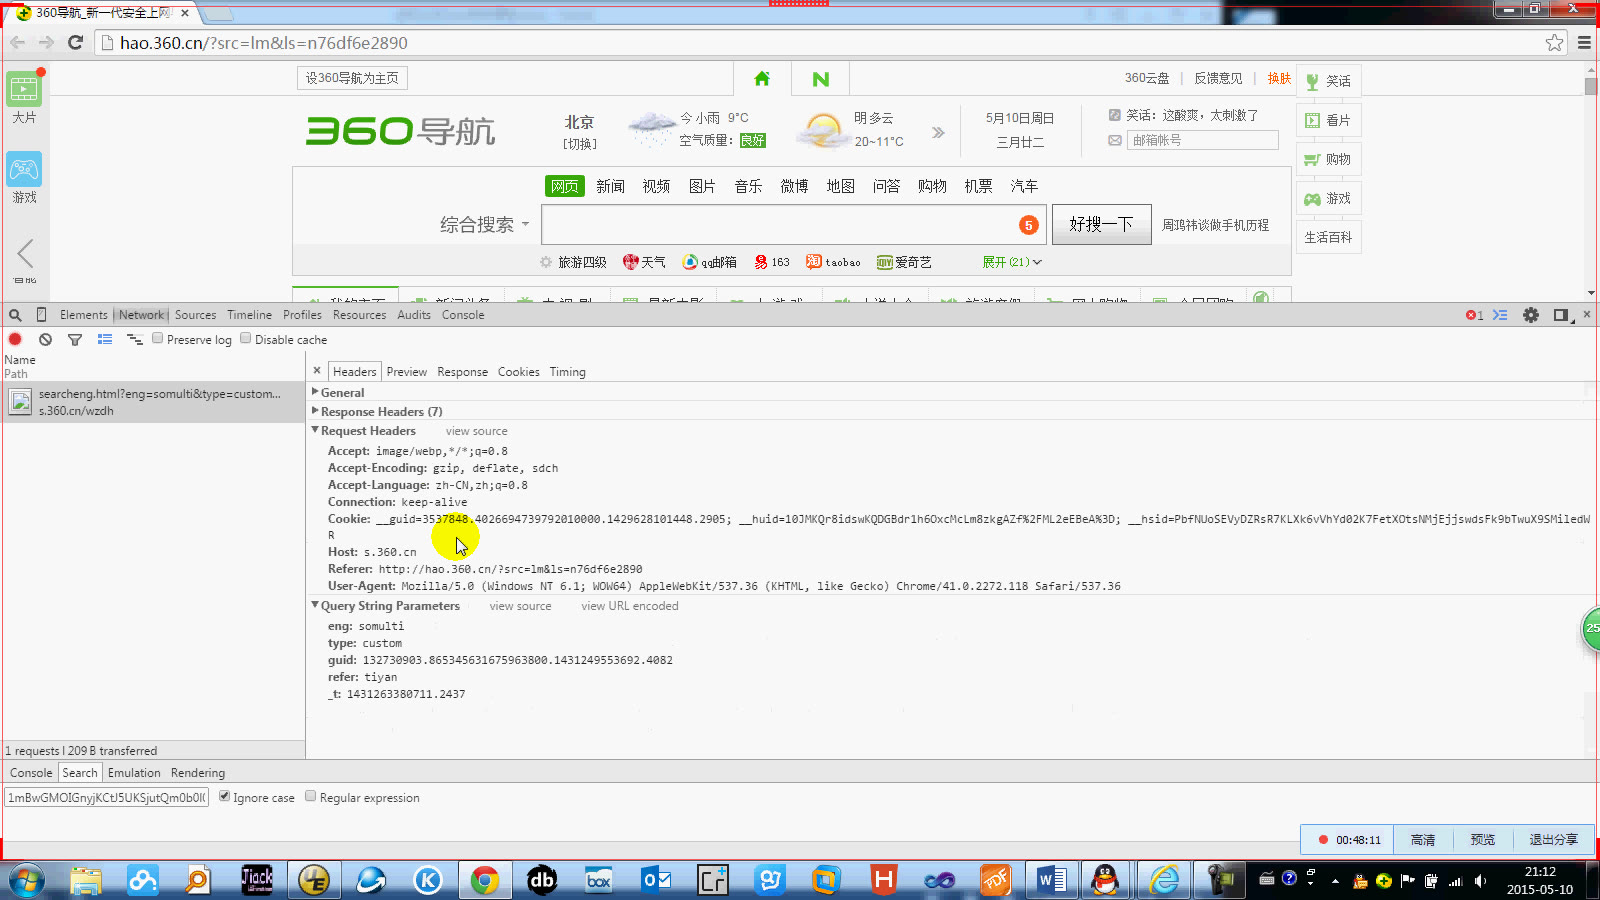
Task: Click the DevTools search text box
Action: (x=107, y=797)
